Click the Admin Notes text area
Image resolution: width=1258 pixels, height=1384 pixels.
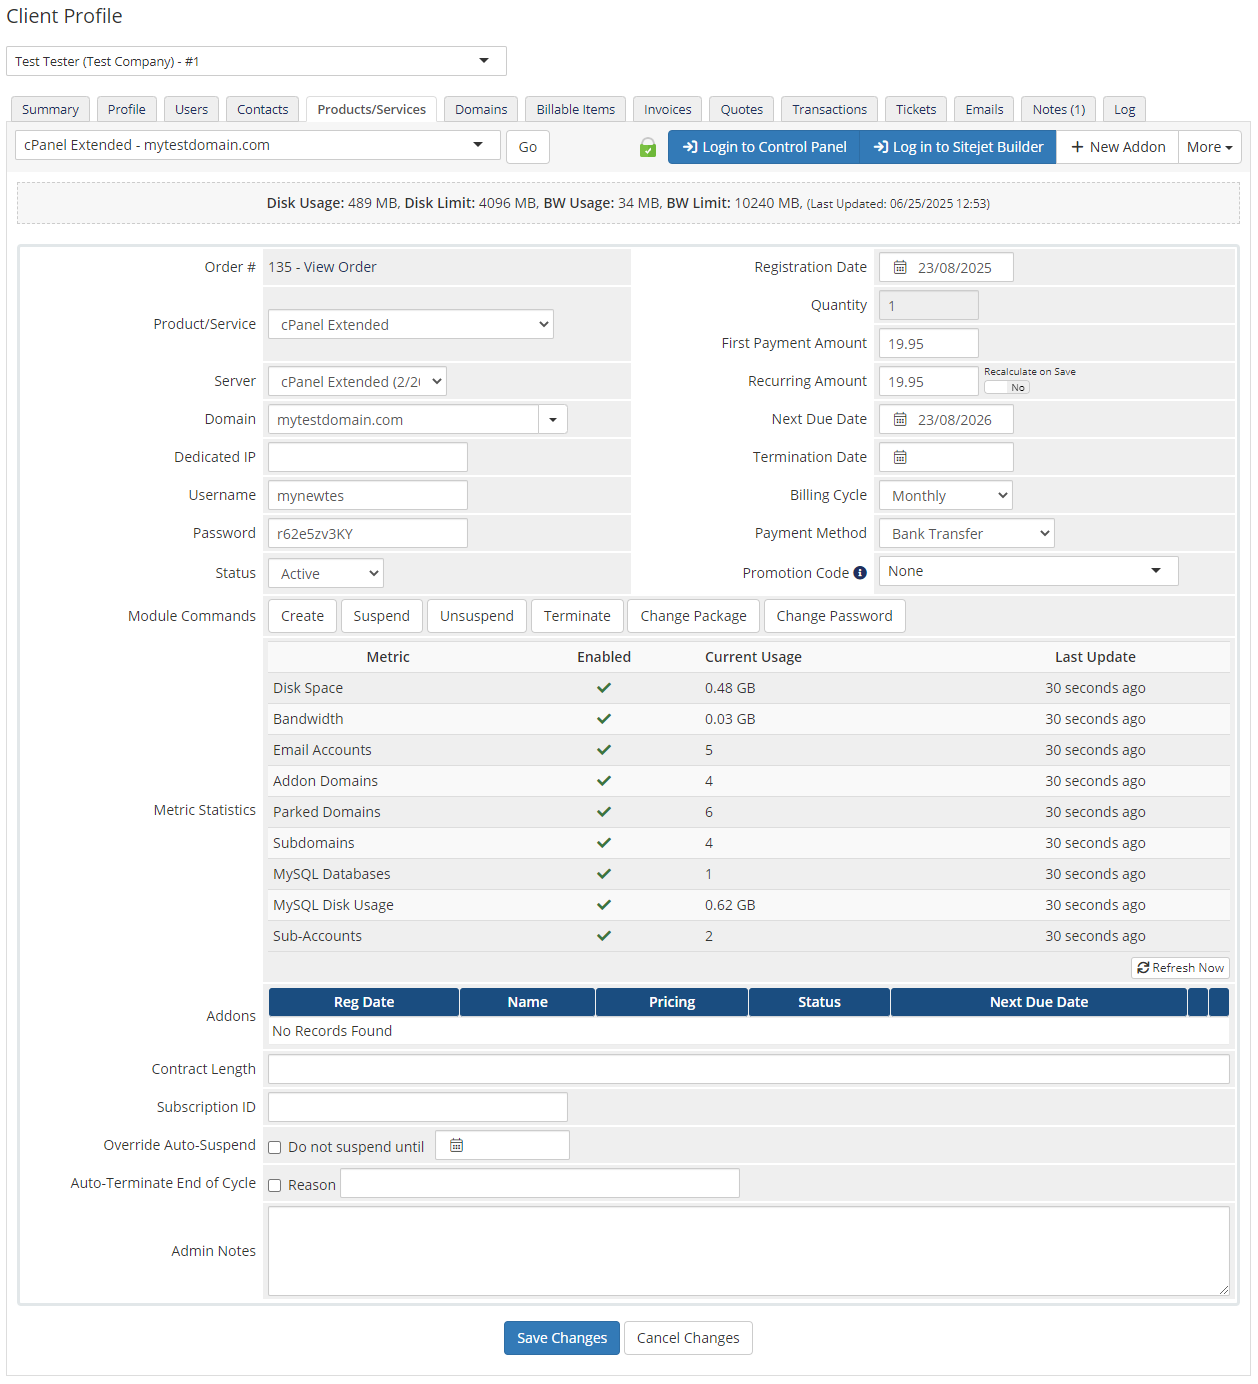click(749, 1251)
